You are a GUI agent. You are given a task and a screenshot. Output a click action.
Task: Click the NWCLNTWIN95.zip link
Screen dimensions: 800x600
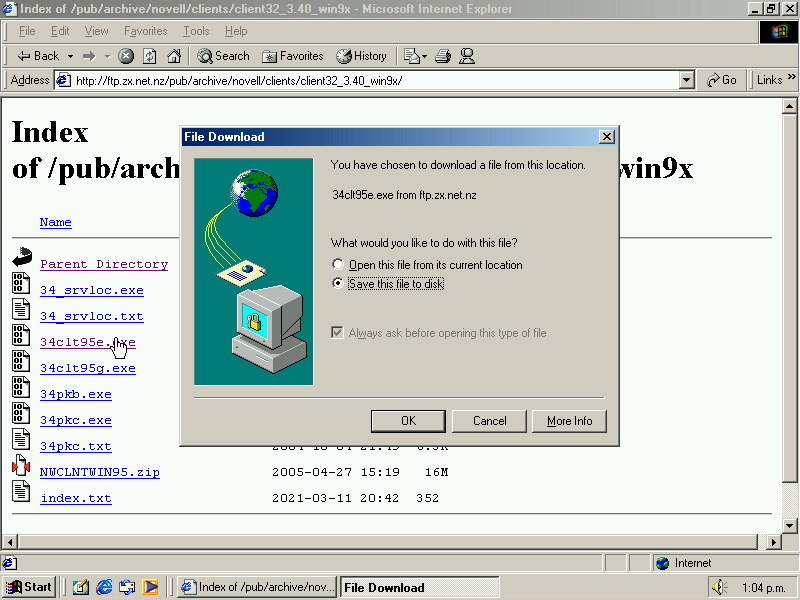coord(100,472)
